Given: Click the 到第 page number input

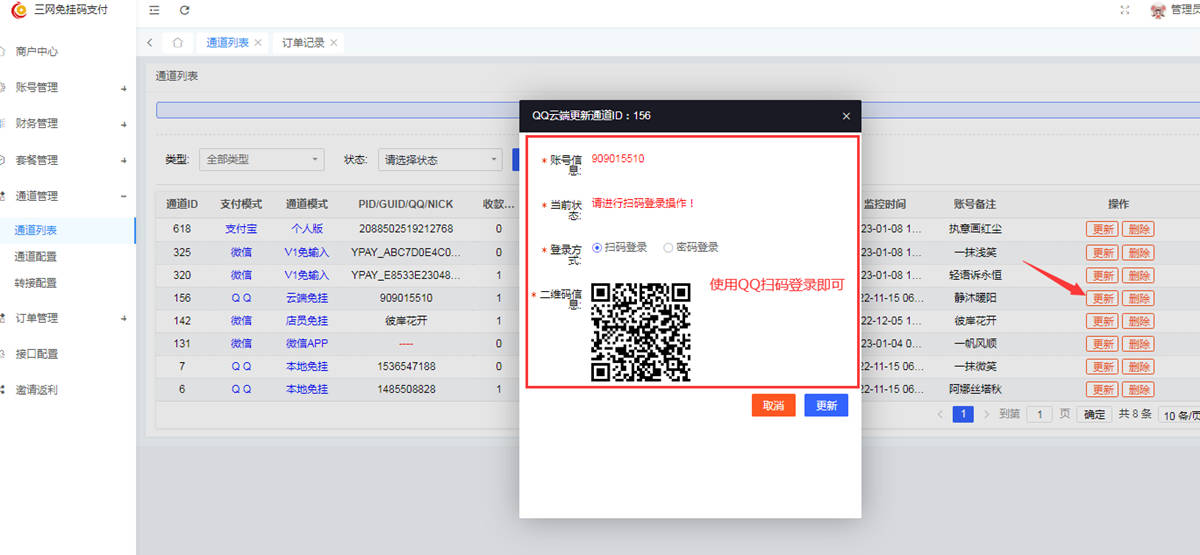Looking at the screenshot, I should 1040,414.
